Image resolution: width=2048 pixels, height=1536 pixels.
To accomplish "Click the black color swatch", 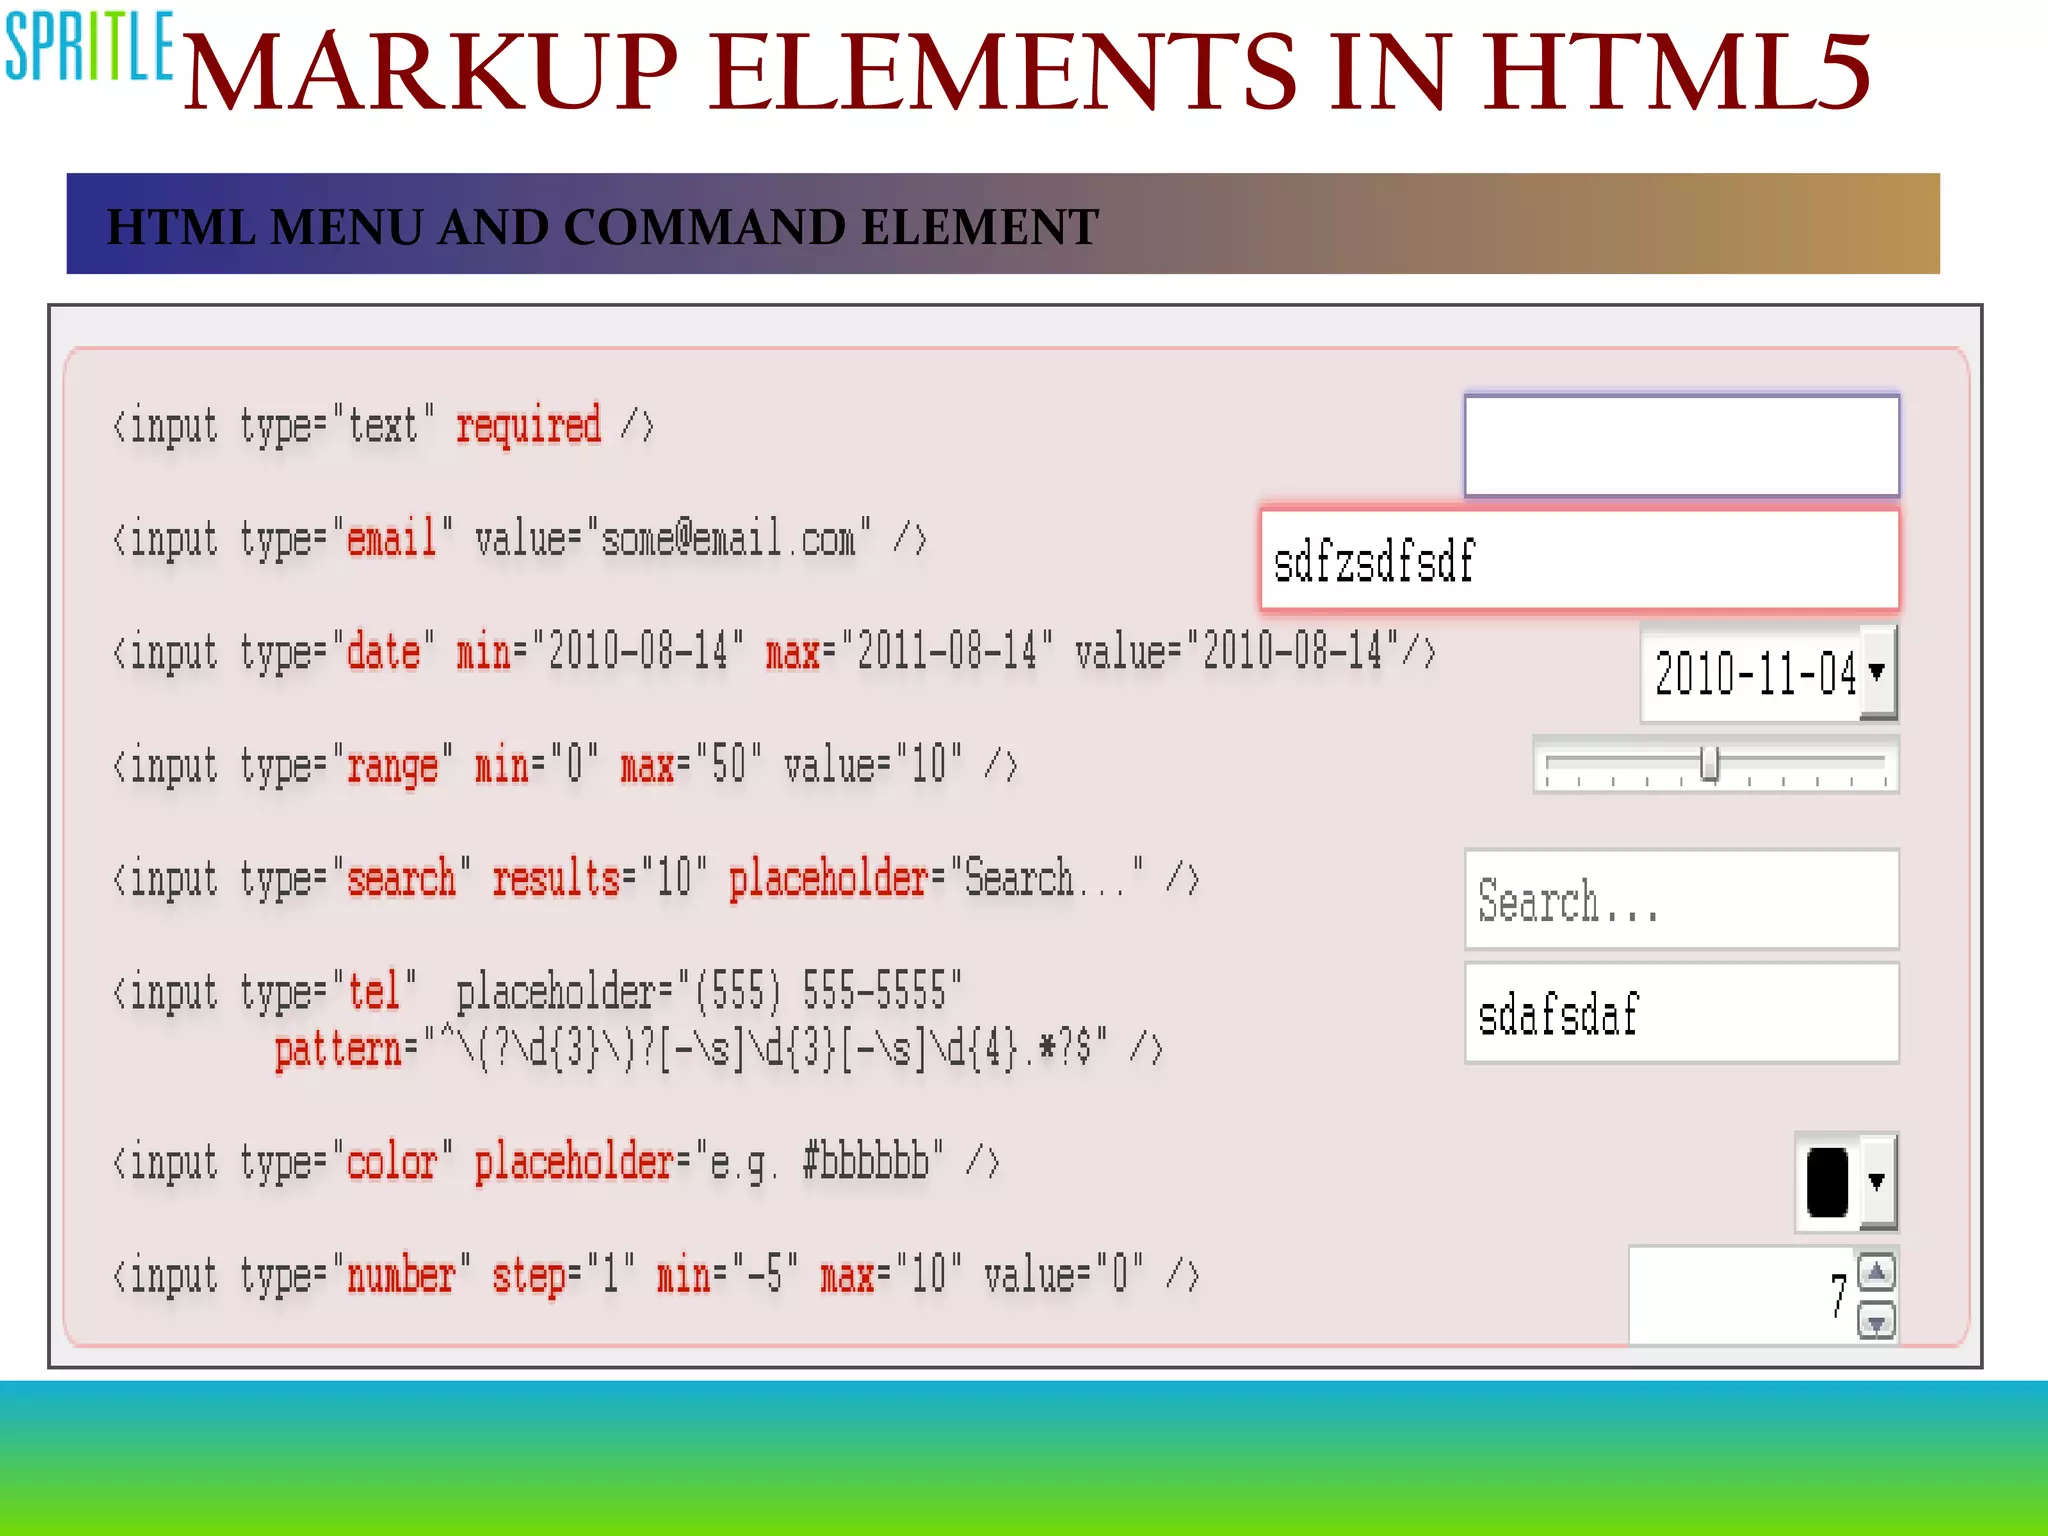I will coord(1828,1182).
